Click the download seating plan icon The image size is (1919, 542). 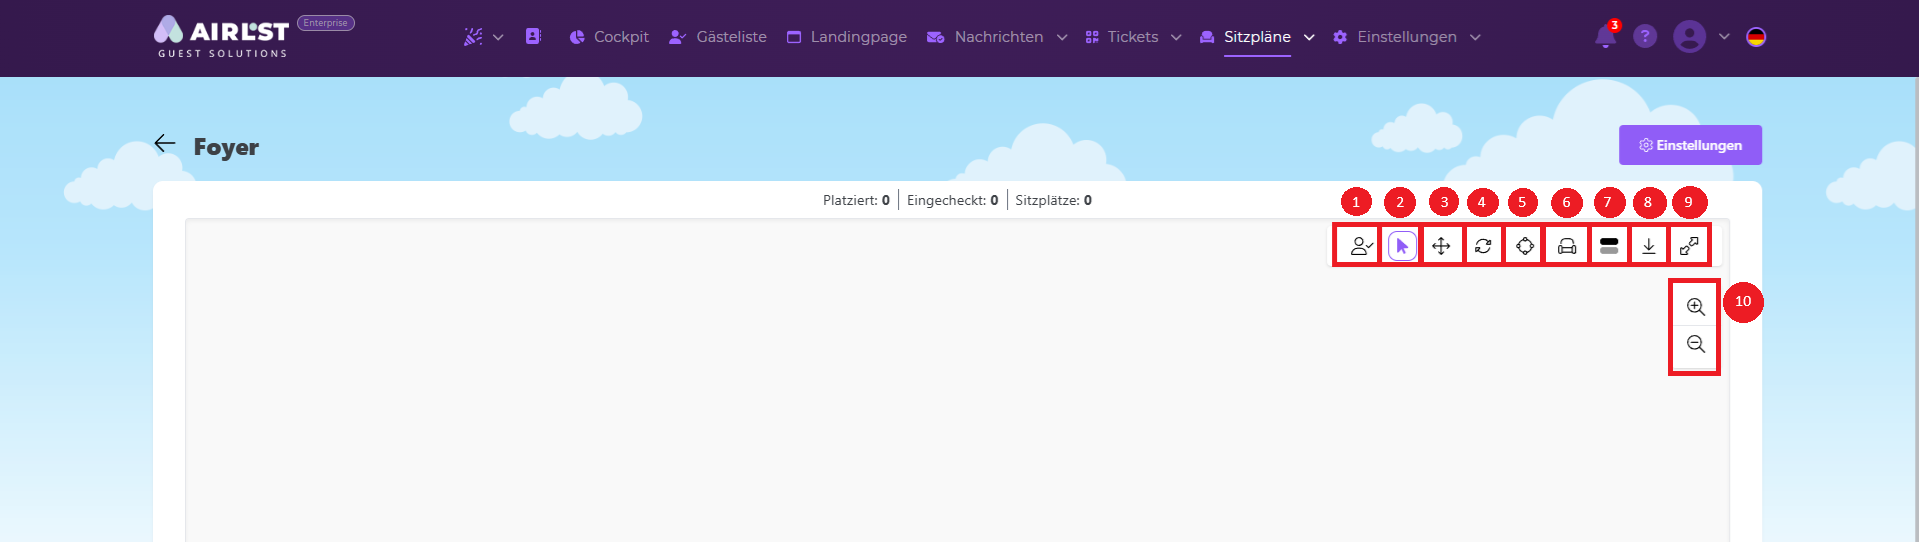[1649, 246]
